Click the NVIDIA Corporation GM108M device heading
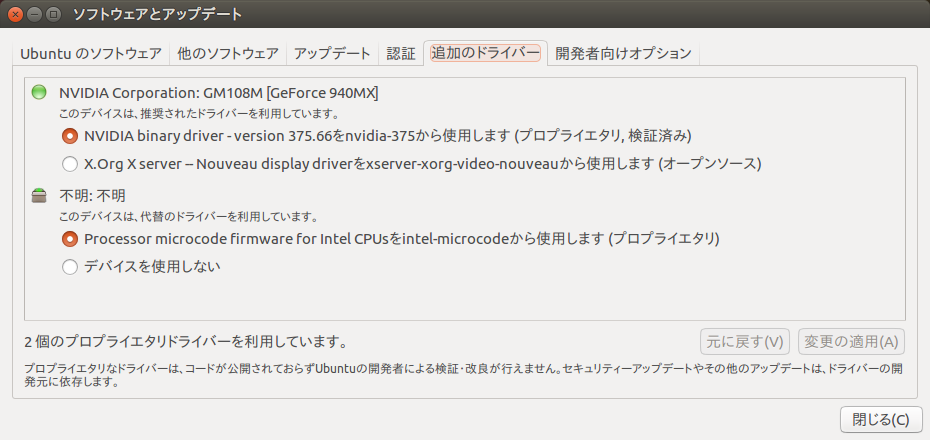Screen dimensions: 930x440 pos(218,93)
